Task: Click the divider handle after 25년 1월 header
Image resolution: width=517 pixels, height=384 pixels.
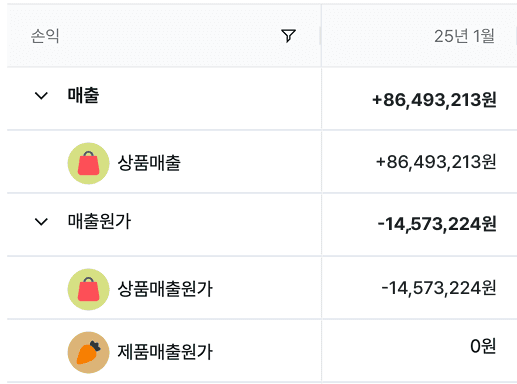Action: pyautogui.click(x=516, y=36)
